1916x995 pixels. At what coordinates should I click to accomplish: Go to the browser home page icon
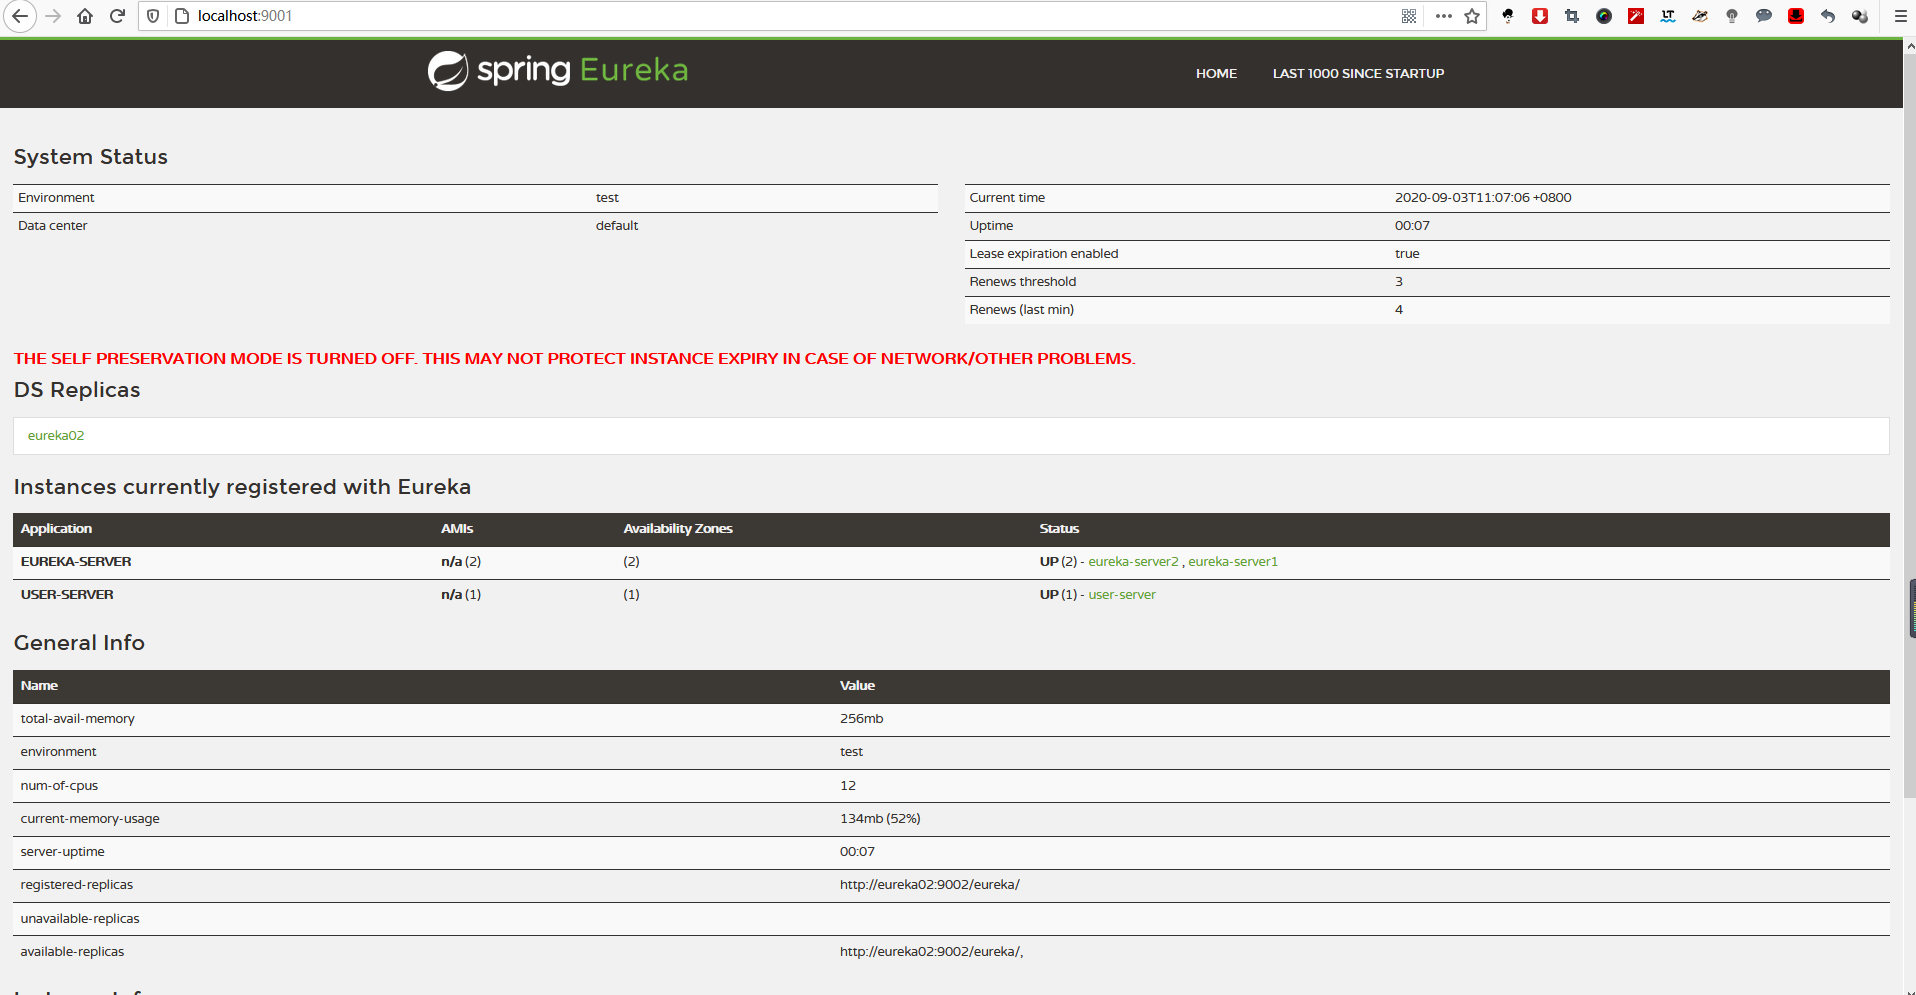[x=85, y=16]
